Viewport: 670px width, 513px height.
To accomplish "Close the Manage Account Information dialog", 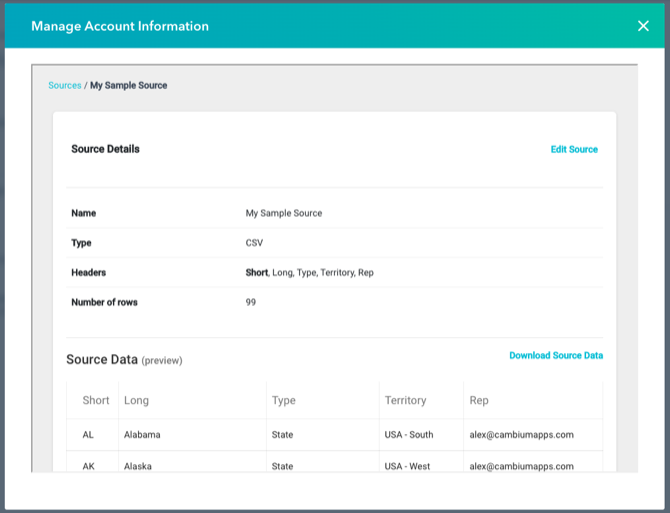I will pyautogui.click(x=643, y=26).
